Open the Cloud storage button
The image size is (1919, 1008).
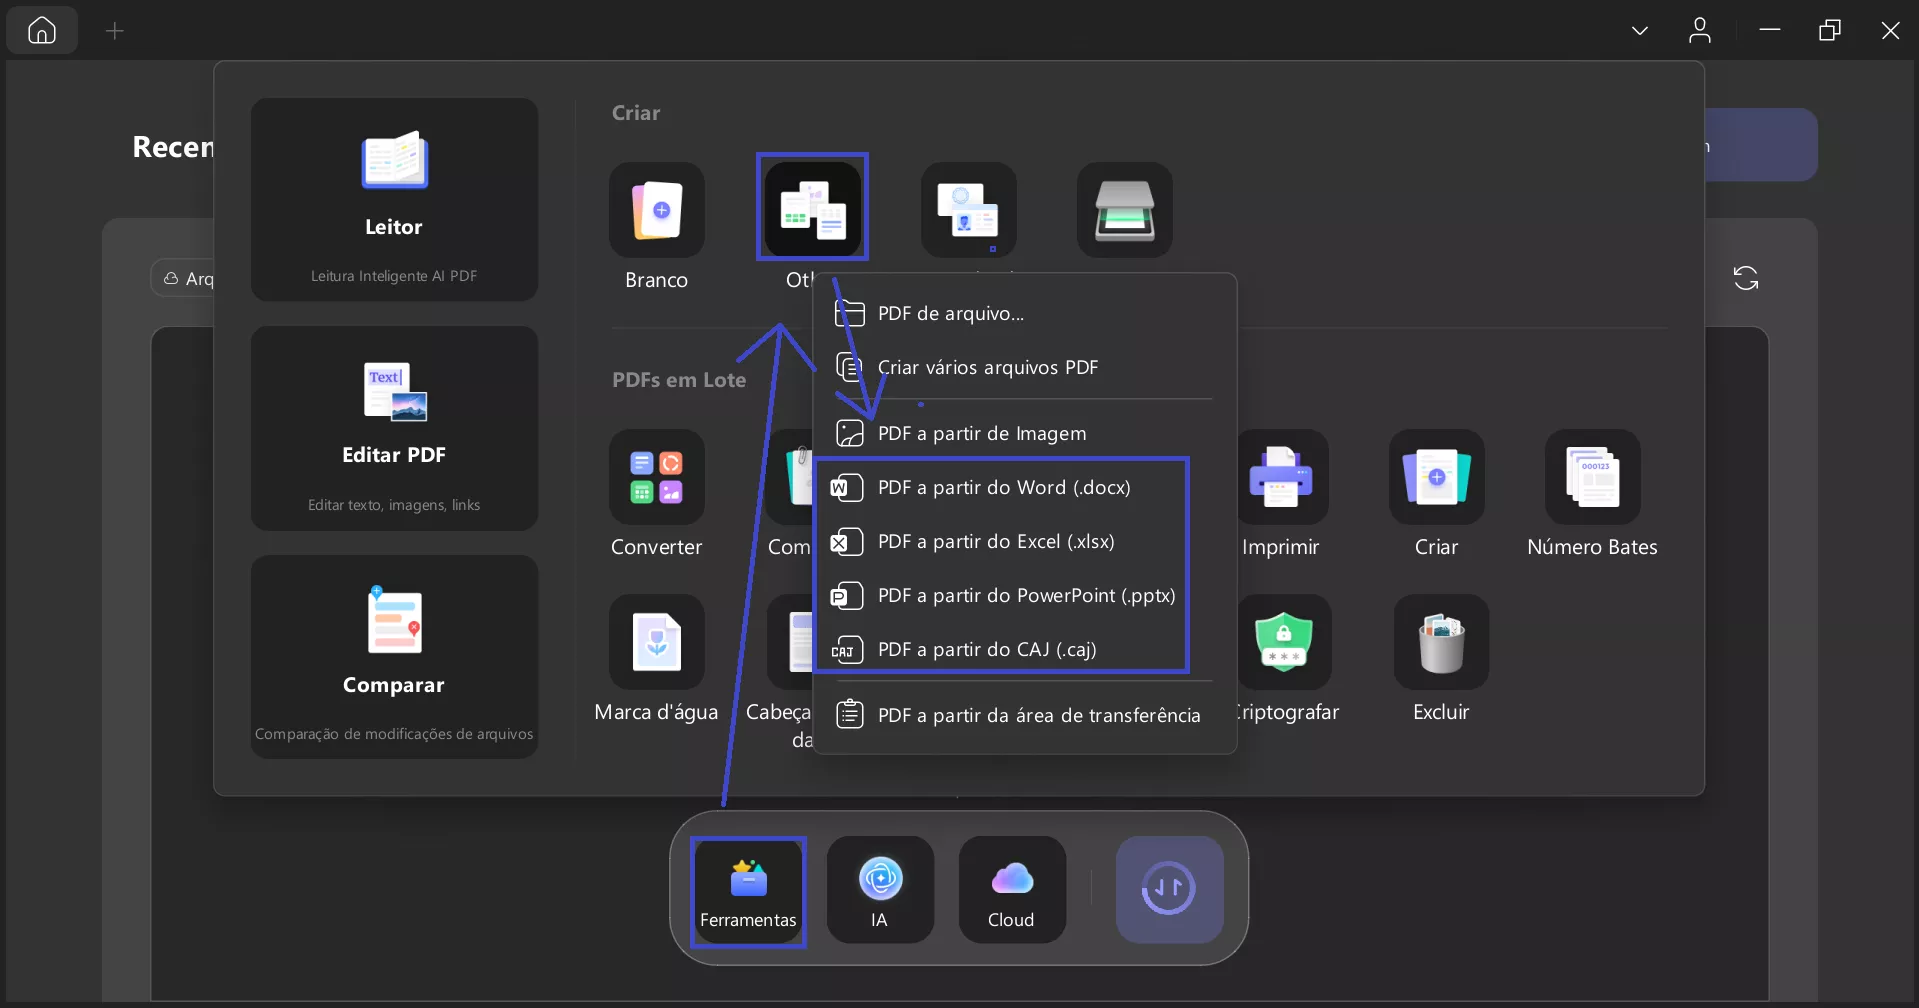pos(1012,890)
